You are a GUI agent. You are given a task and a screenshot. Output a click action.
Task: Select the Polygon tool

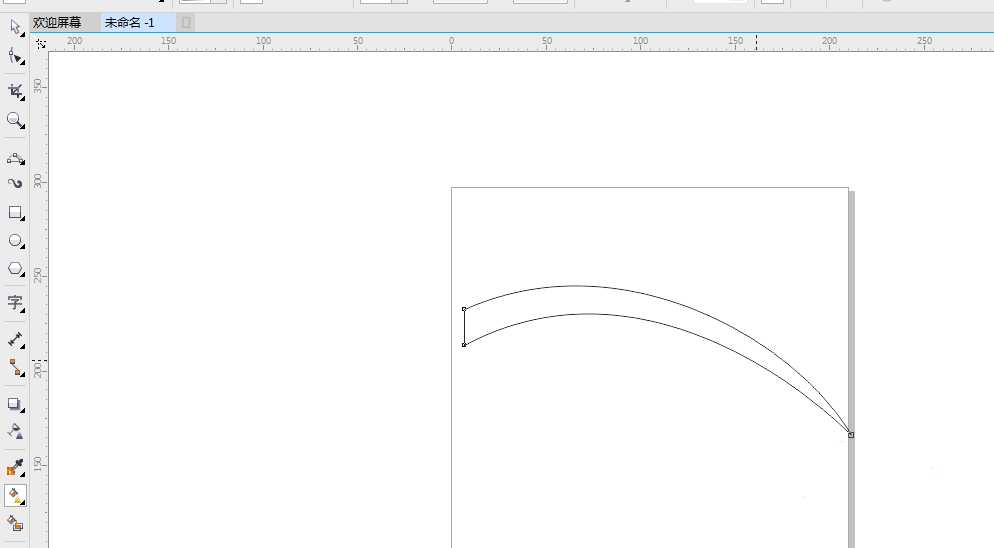click(x=15, y=269)
